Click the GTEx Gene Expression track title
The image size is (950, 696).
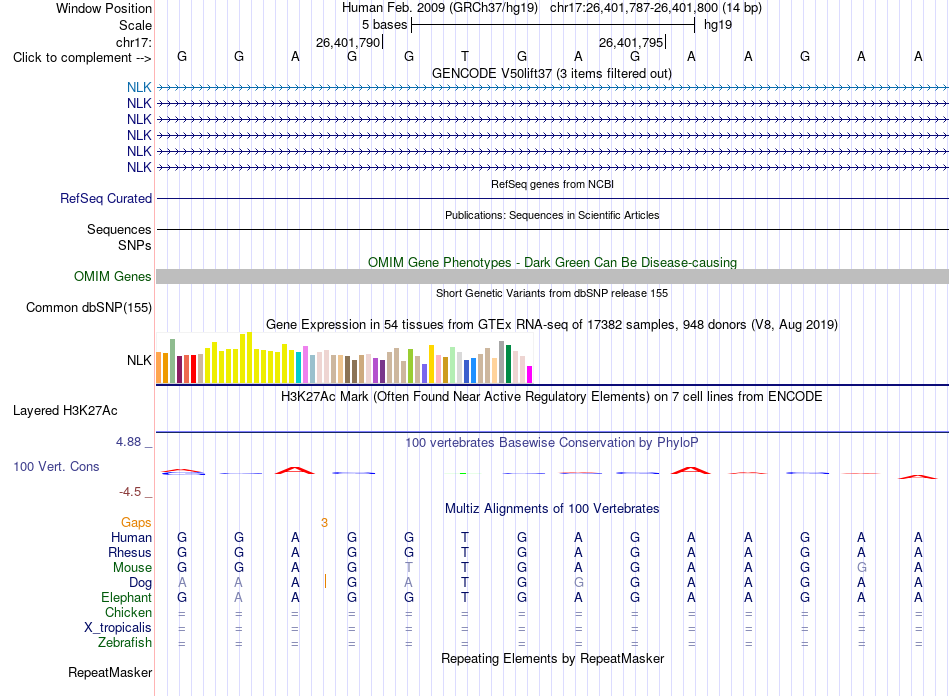pos(552,325)
